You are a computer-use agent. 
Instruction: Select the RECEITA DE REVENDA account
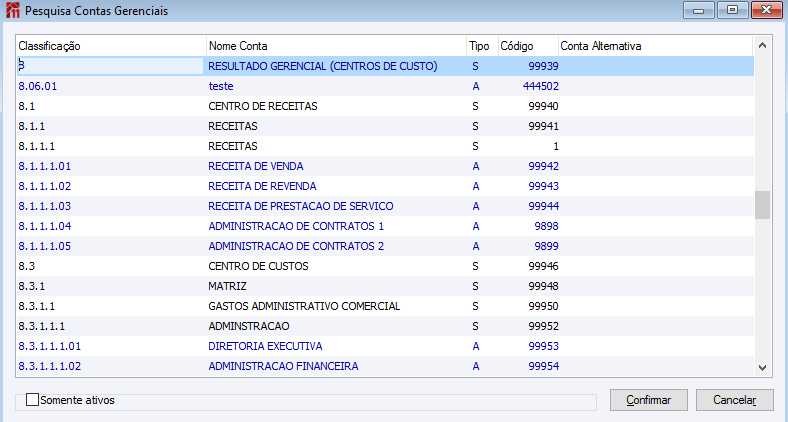[x=385, y=186]
